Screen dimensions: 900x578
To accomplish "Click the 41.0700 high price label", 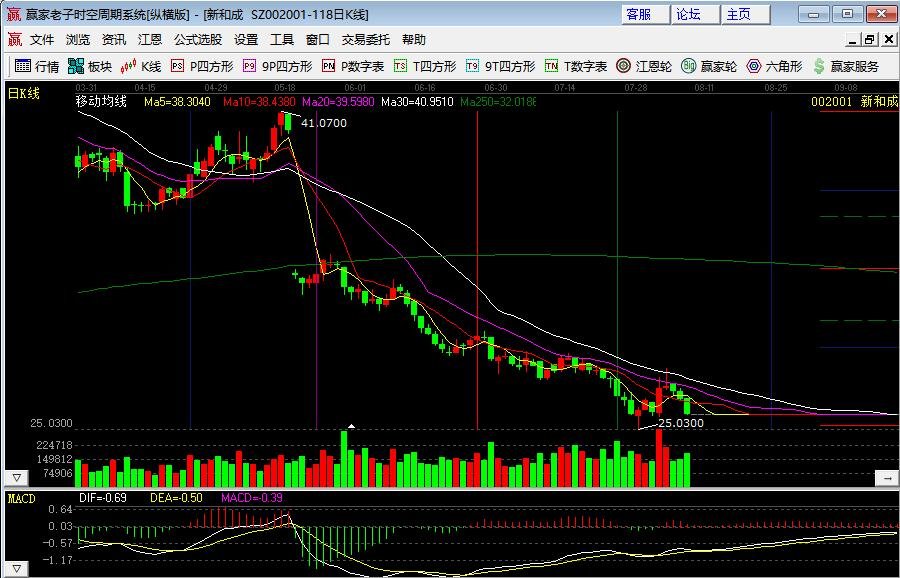I will pos(324,123).
